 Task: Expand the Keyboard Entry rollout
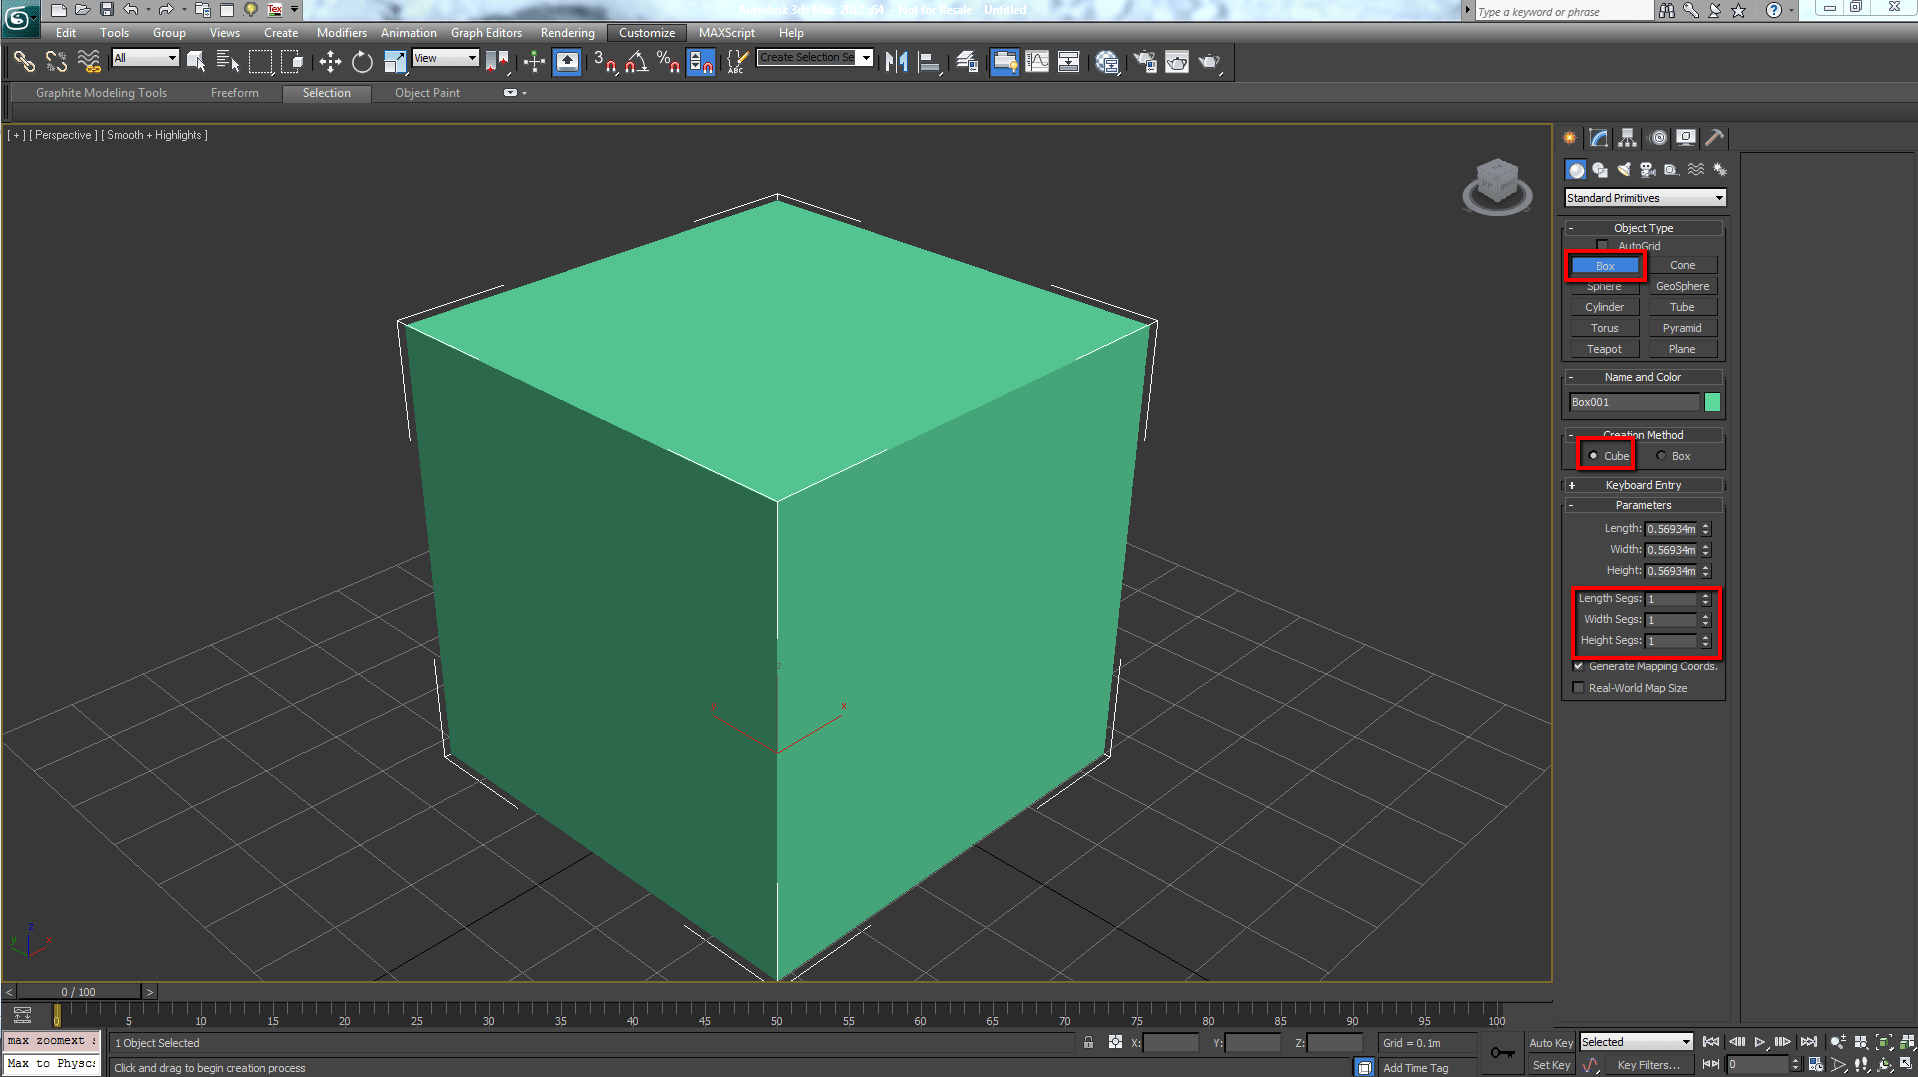click(1643, 485)
